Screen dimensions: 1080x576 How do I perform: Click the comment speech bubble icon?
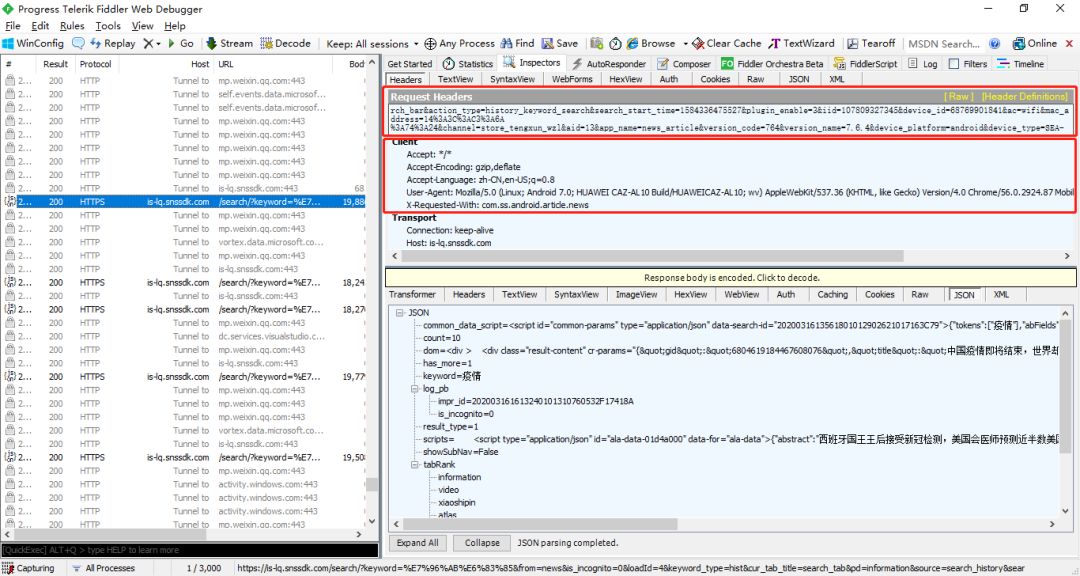click(x=78, y=43)
